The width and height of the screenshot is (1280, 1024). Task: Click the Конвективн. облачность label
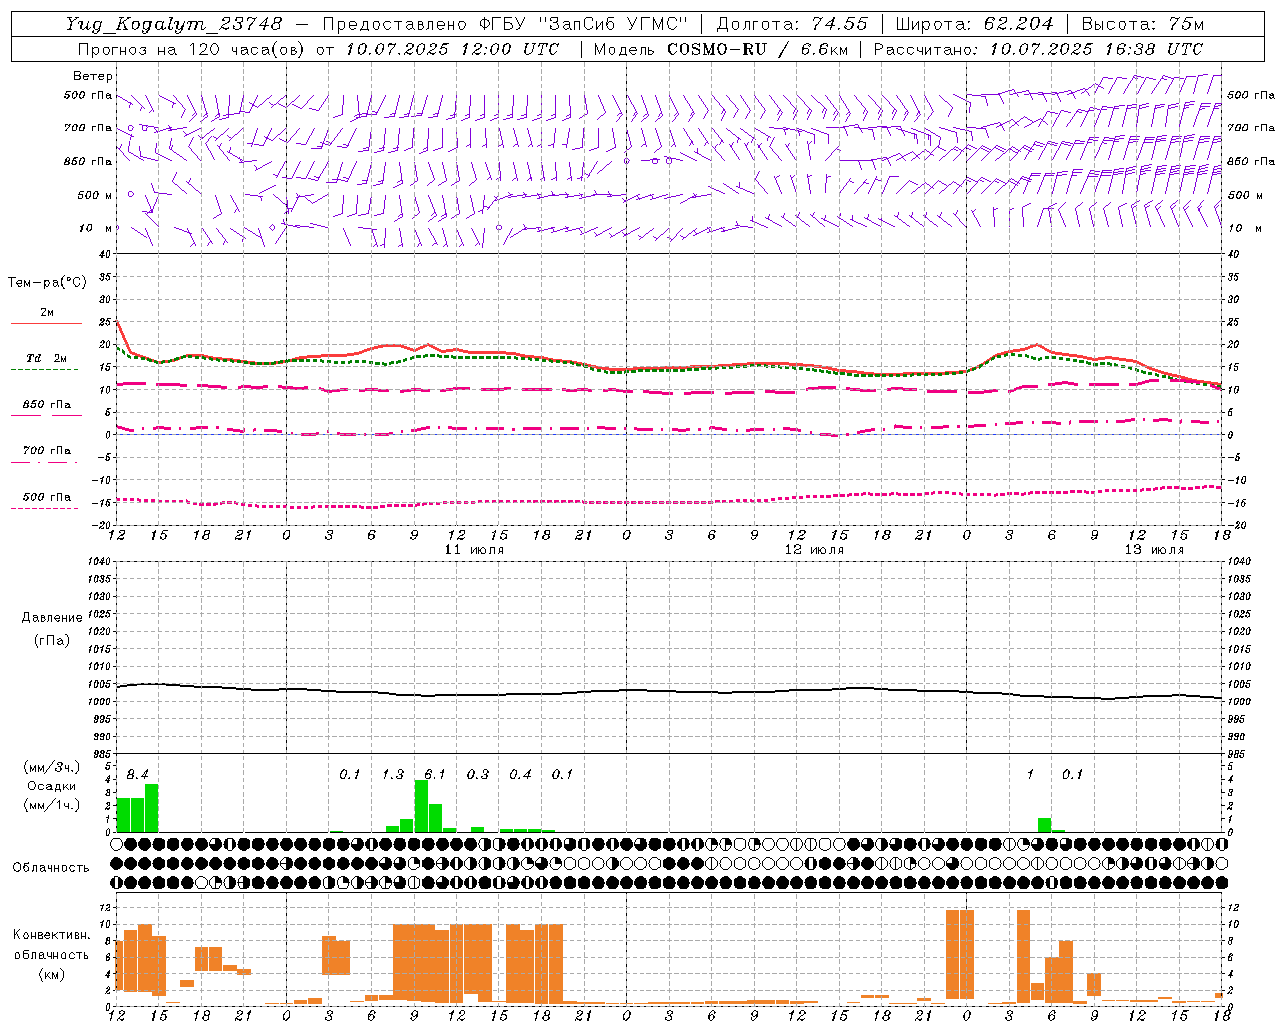[51, 945]
